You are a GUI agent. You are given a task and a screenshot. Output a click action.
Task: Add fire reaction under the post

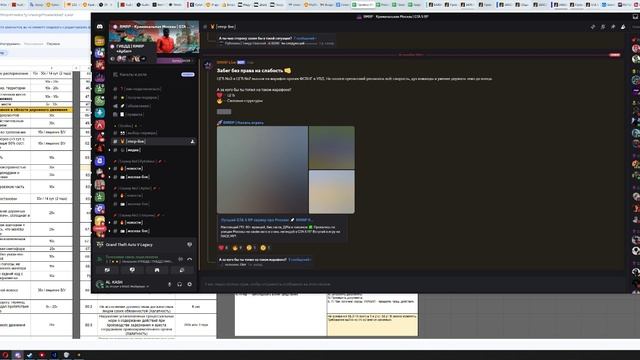pos(237,248)
